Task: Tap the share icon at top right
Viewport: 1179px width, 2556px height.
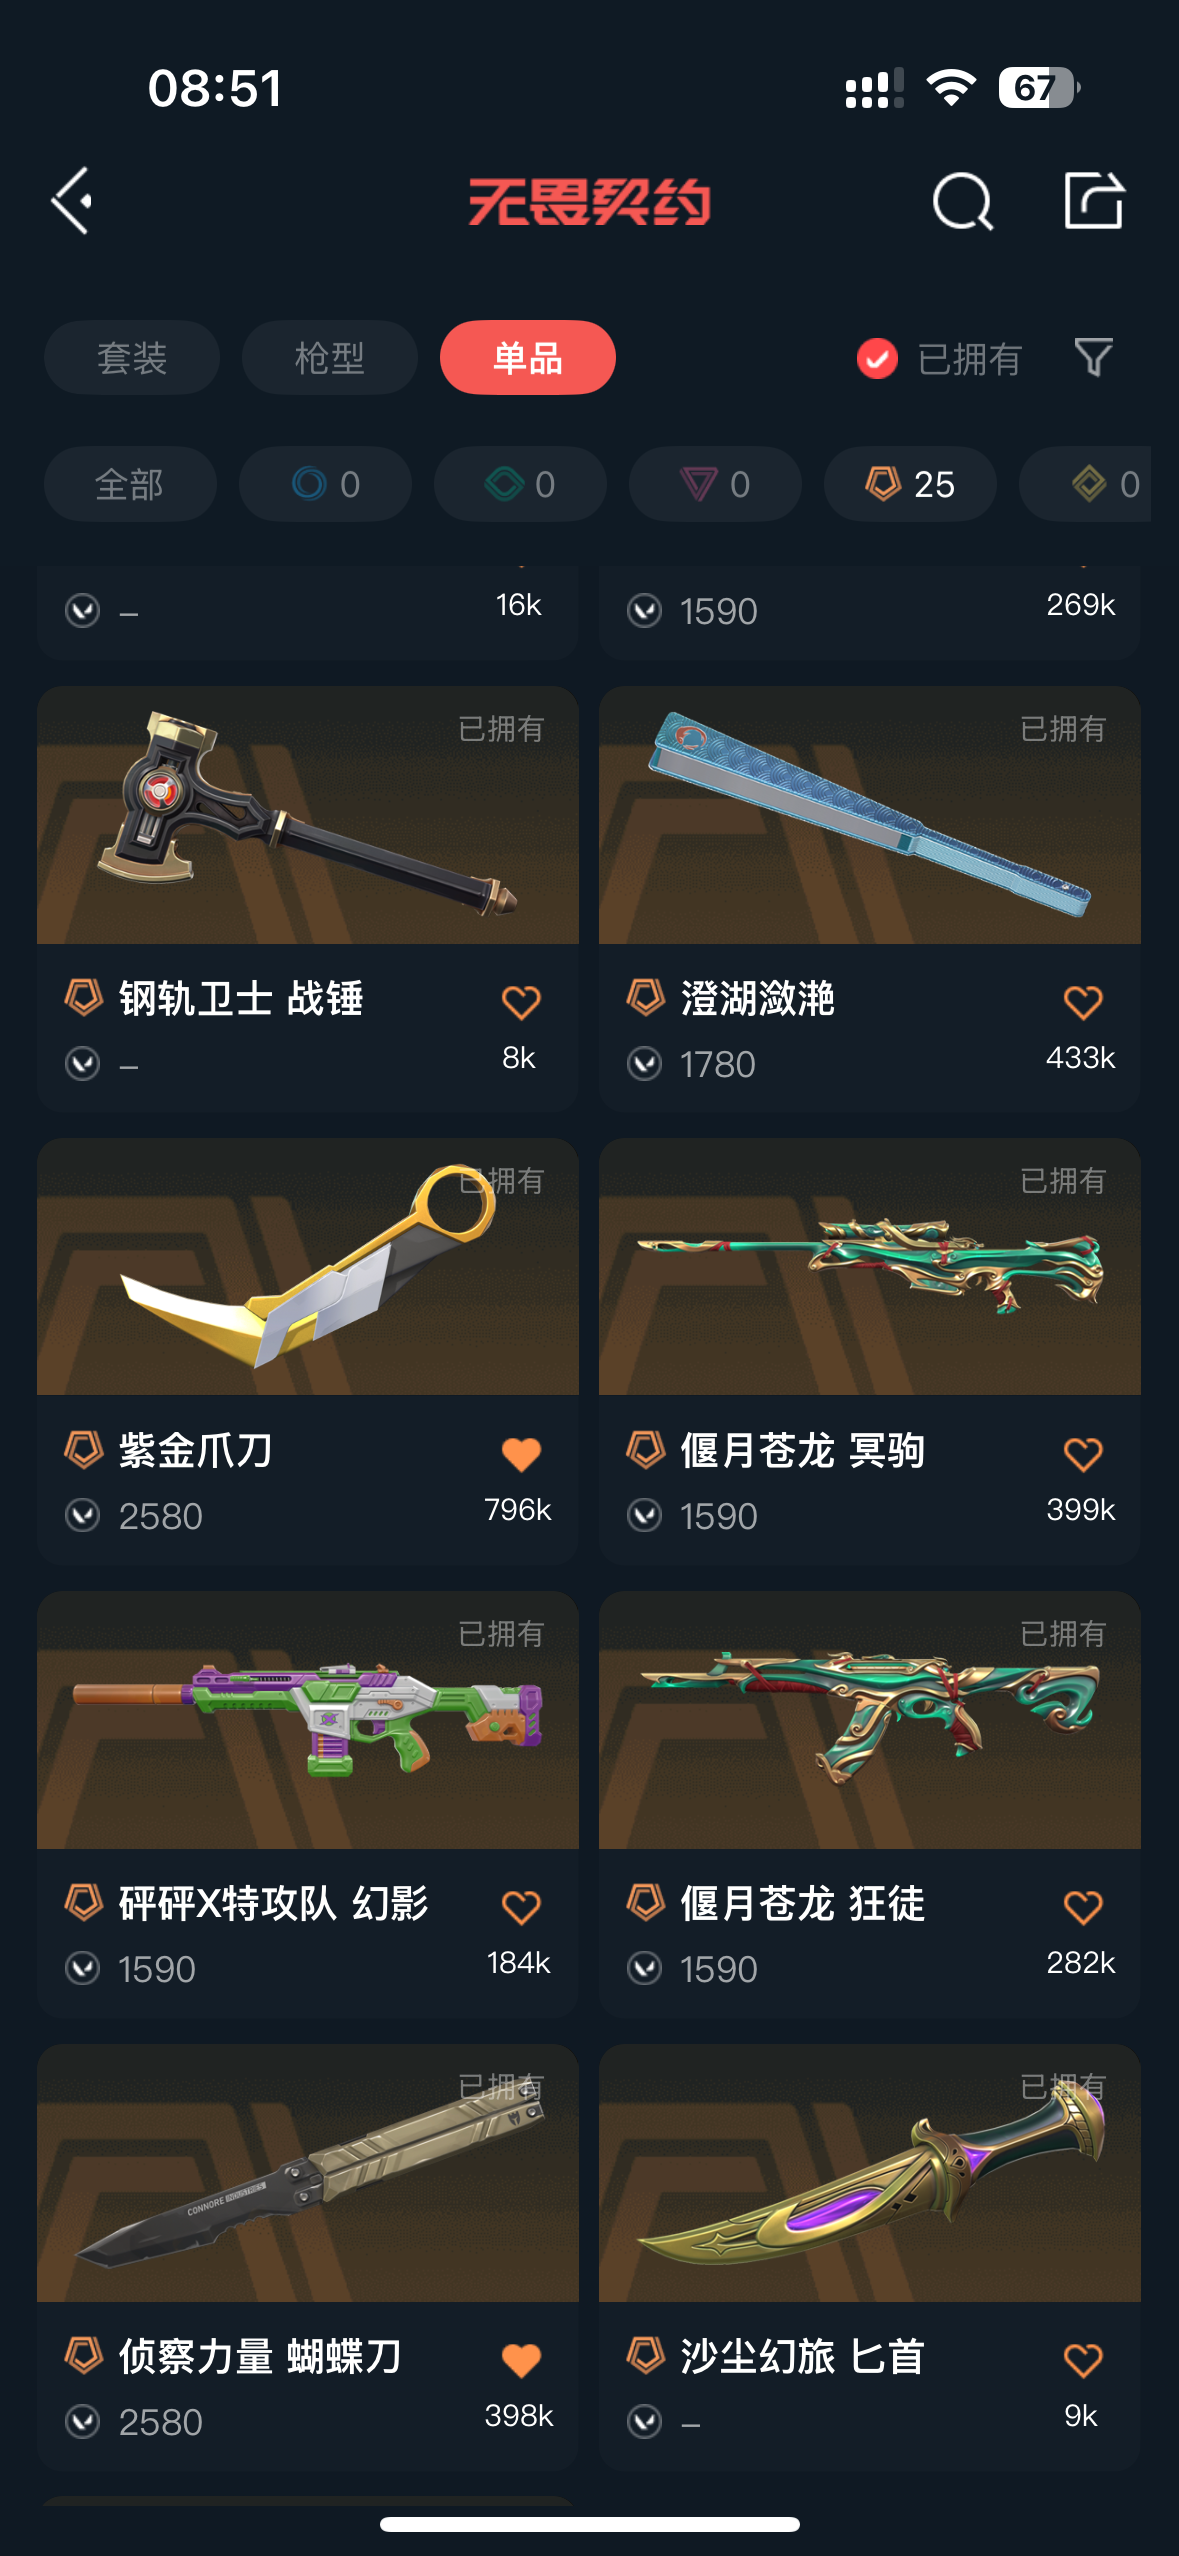Action: click(1093, 200)
